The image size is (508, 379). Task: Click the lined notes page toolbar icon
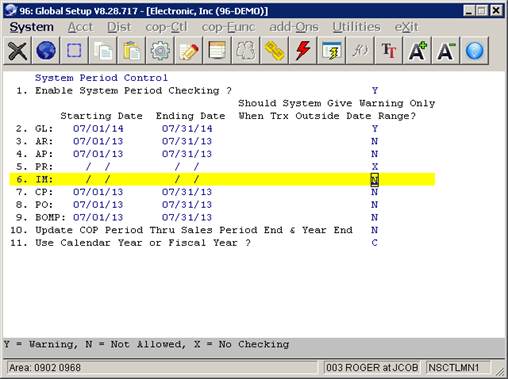pyautogui.click(x=217, y=51)
